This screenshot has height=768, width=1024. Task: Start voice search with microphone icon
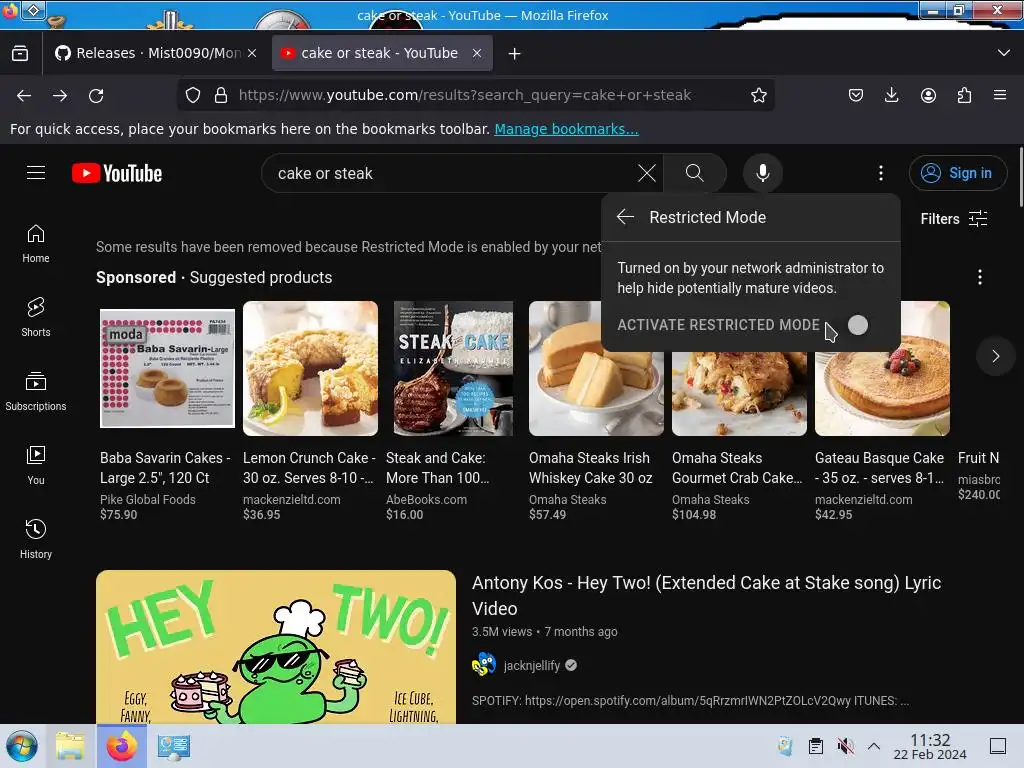[762, 173]
